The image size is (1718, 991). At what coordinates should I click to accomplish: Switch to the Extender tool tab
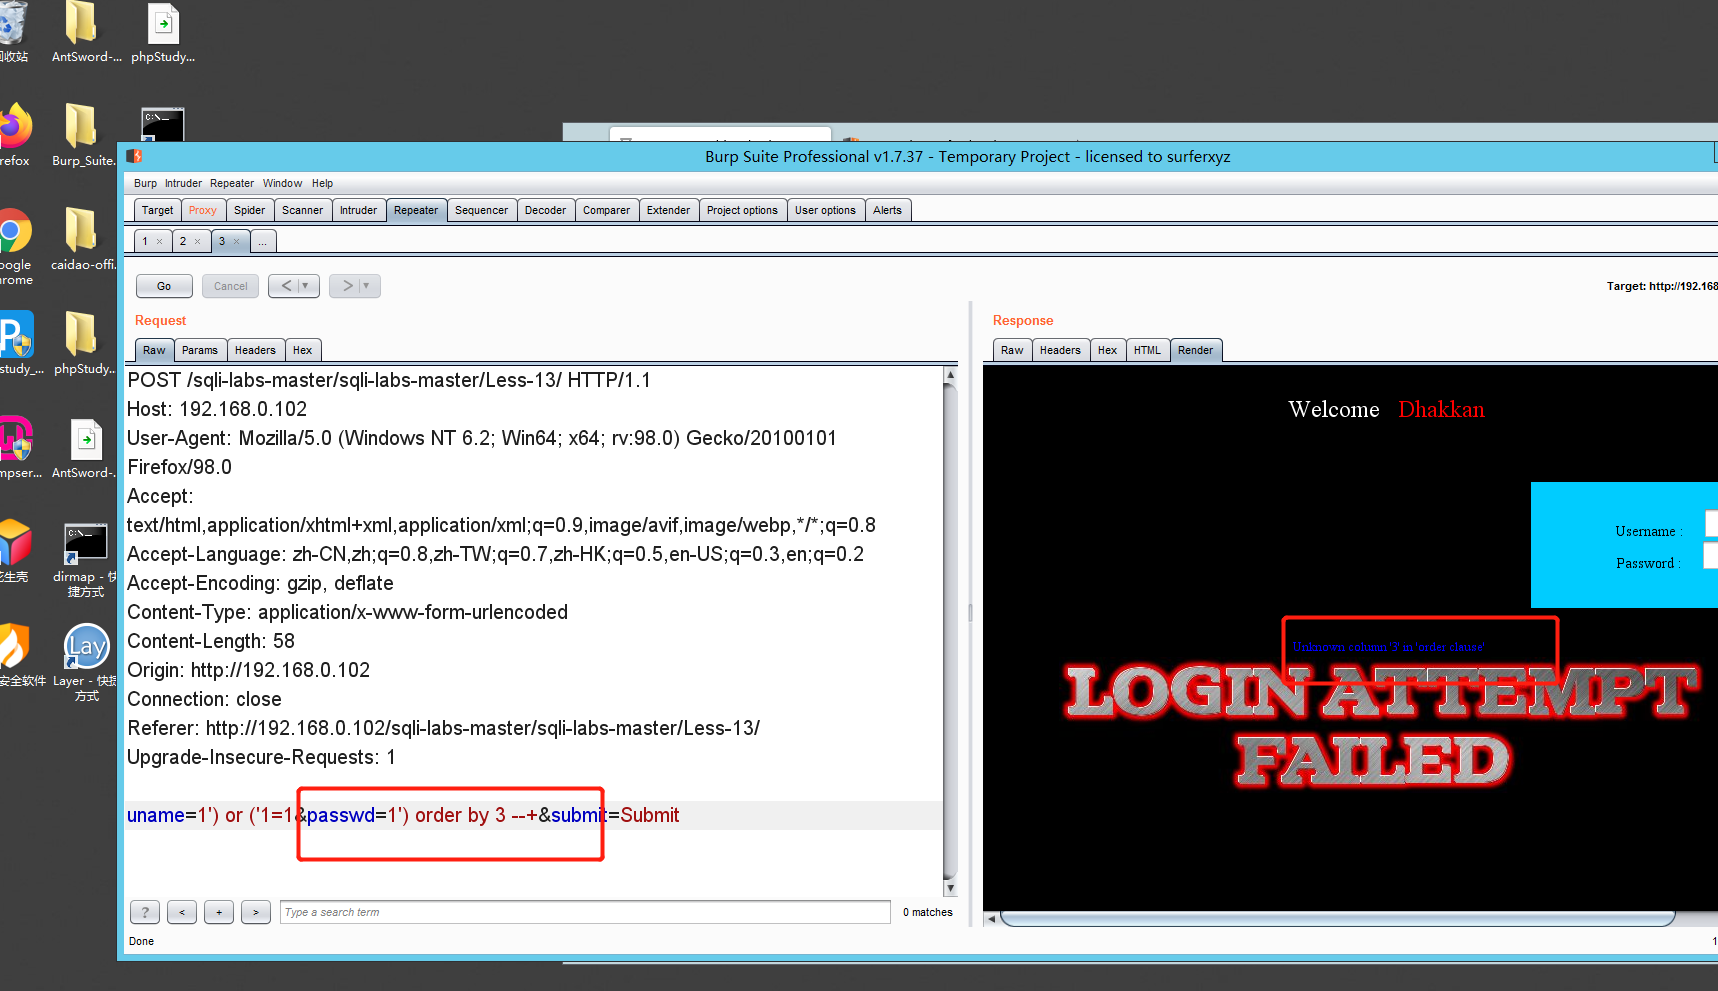(x=669, y=210)
